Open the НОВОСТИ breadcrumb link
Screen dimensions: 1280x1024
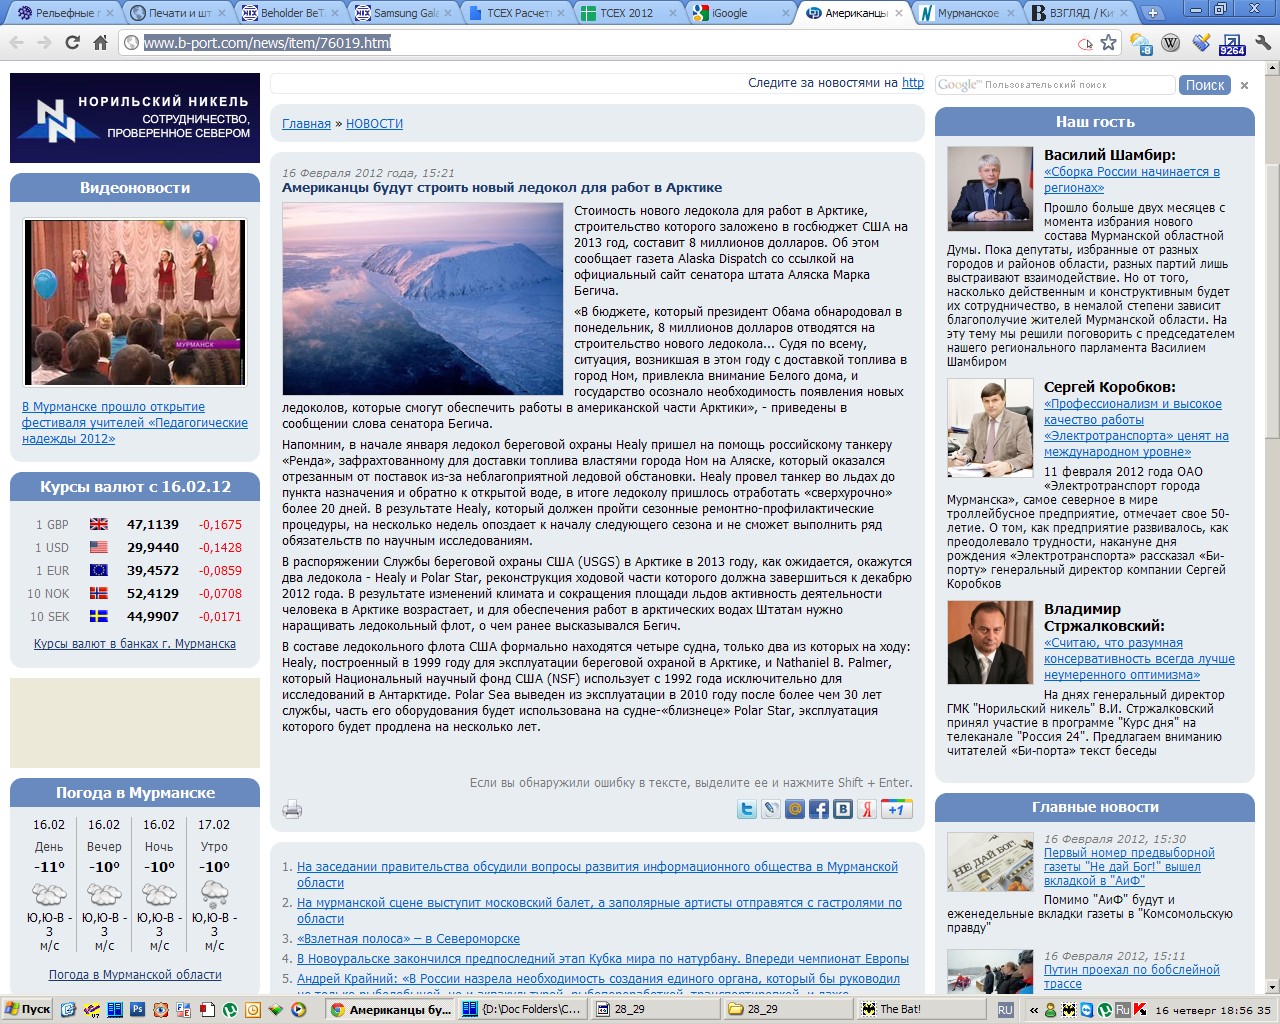pos(374,124)
